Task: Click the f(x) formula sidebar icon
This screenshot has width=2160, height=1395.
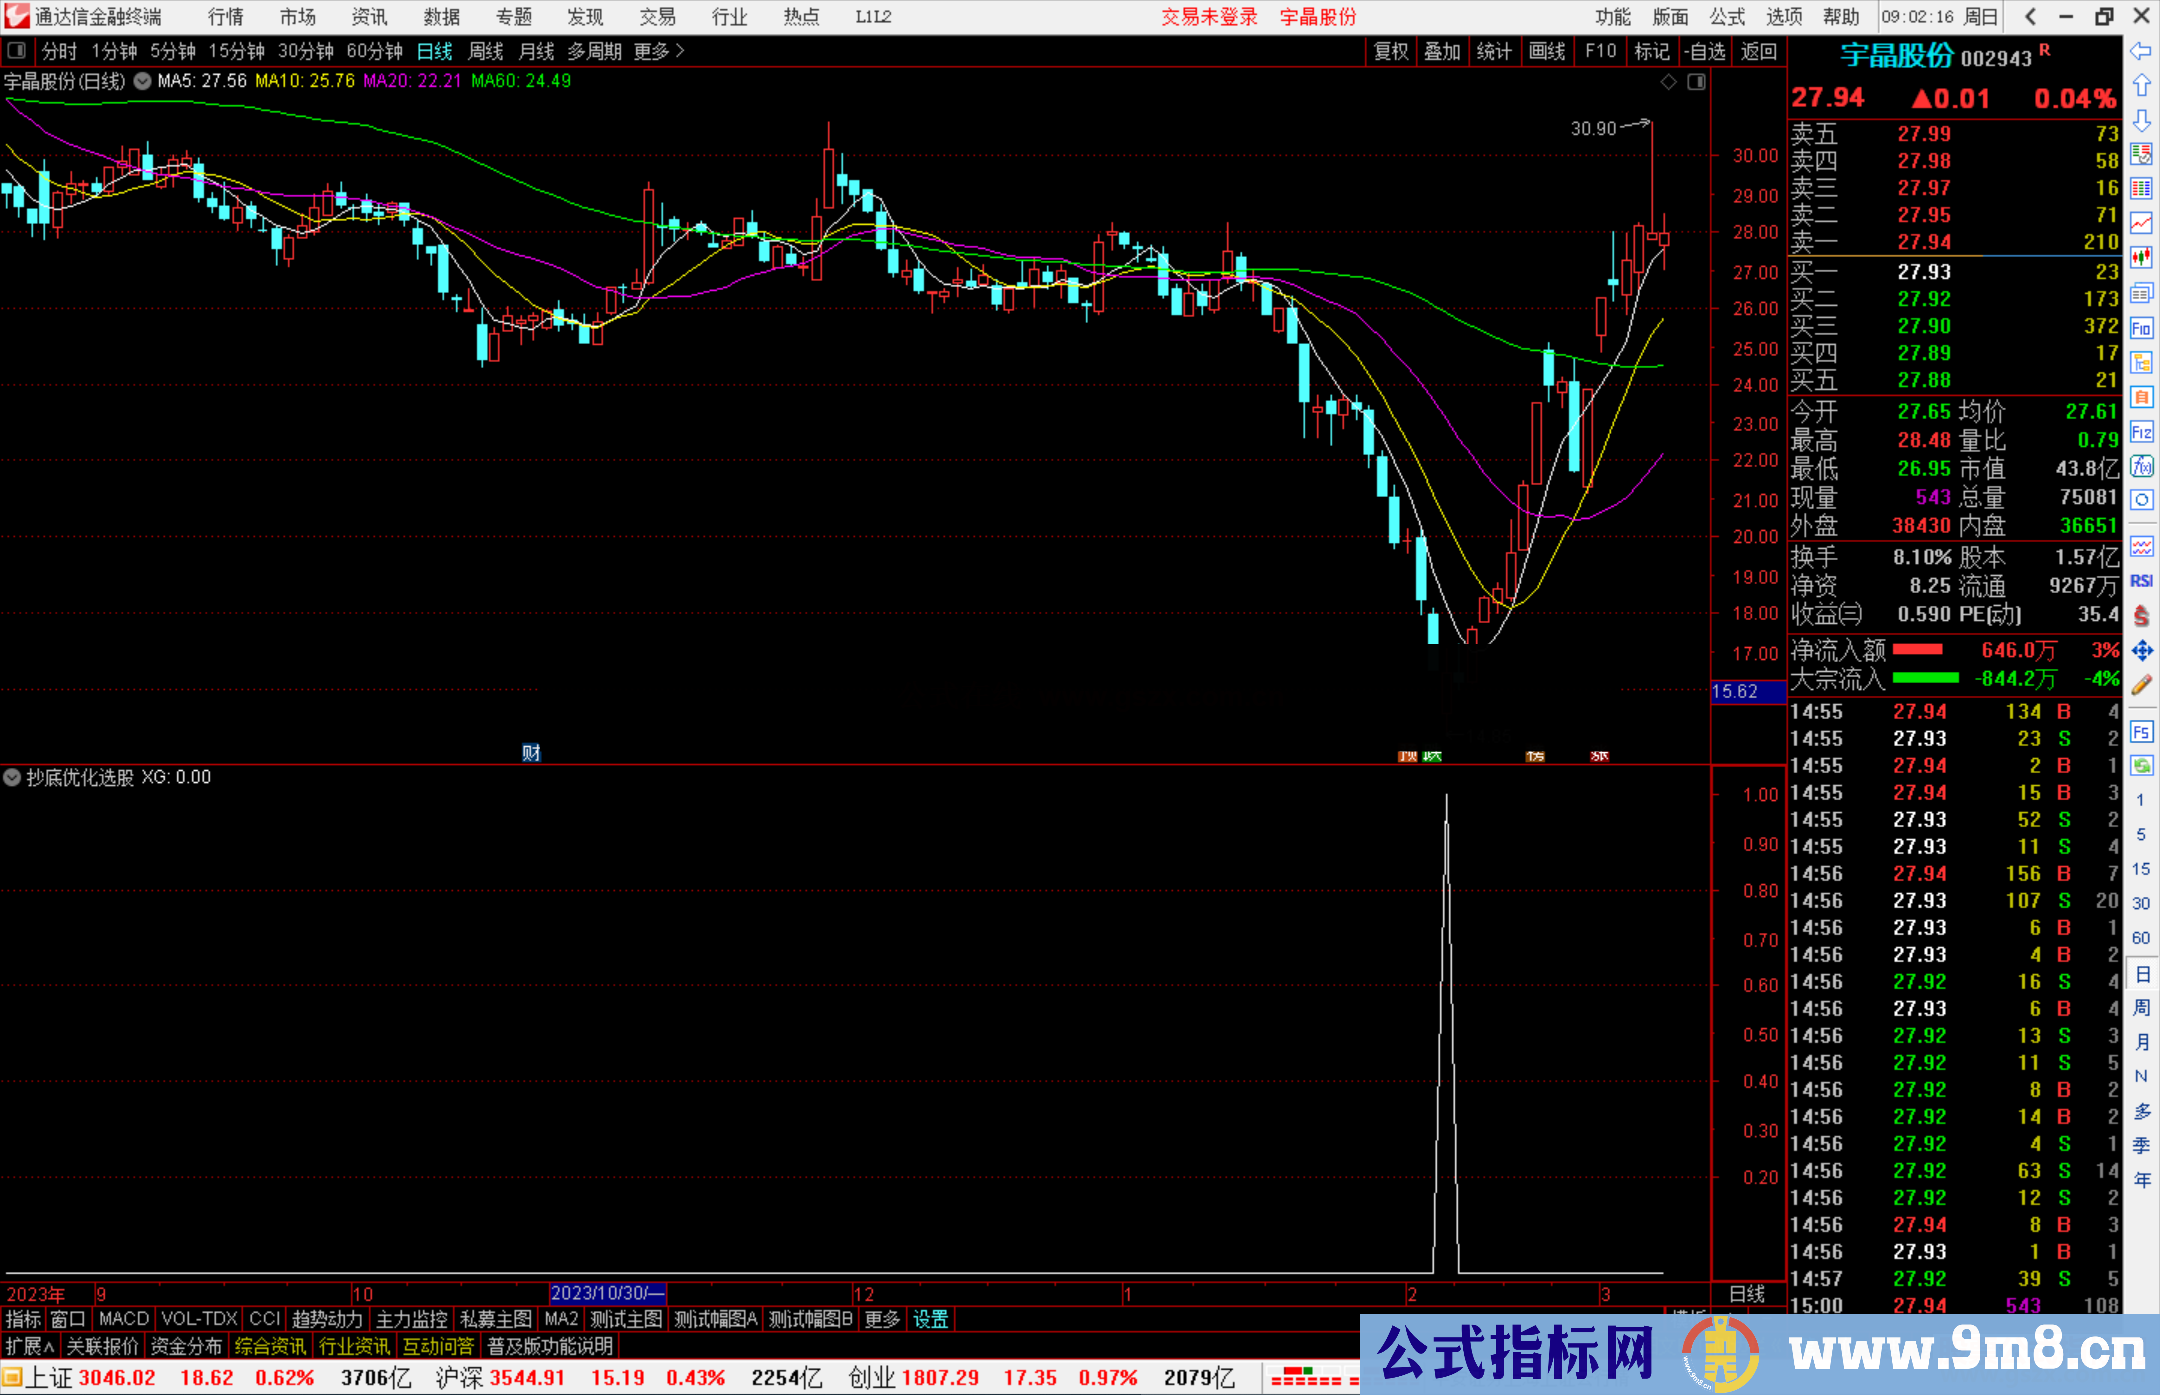Action: pos(2141,466)
